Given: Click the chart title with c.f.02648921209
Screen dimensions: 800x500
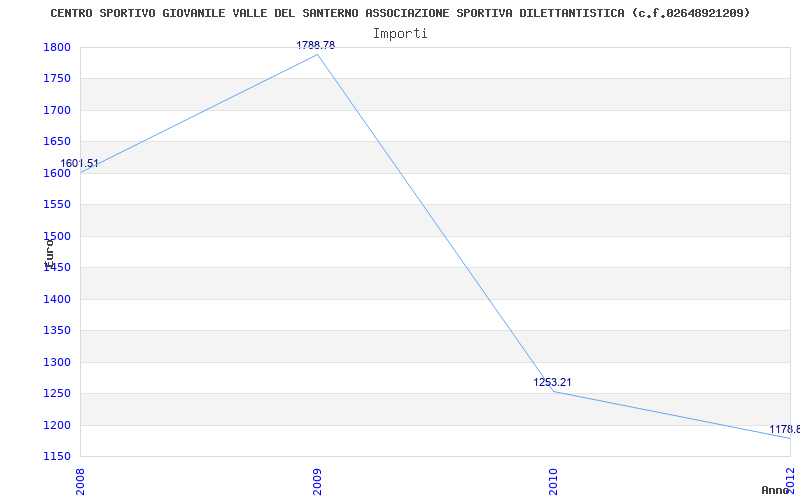Looking at the screenshot, I should click(400, 13).
